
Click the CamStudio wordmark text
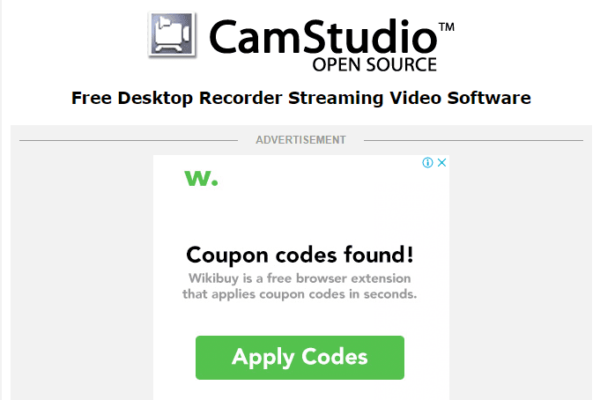[x=323, y=36]
